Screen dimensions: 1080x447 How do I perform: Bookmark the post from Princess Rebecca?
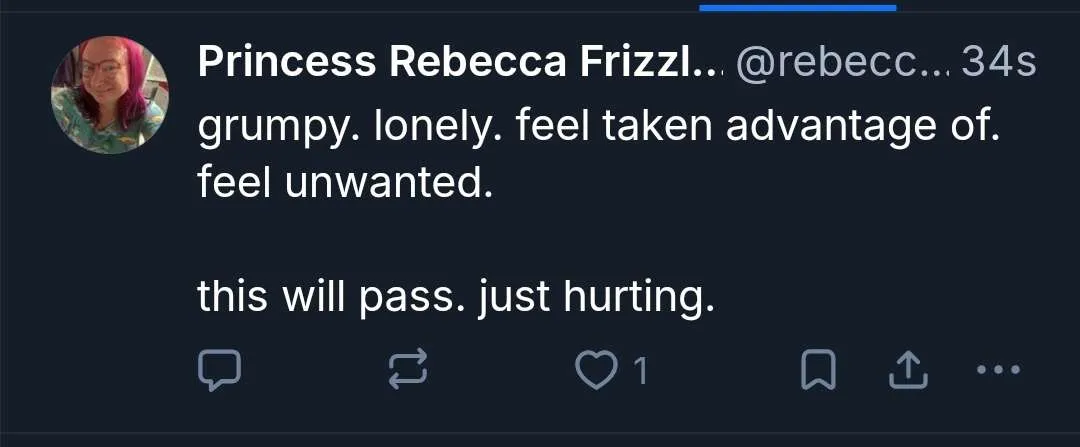click(x=818, y=370)
